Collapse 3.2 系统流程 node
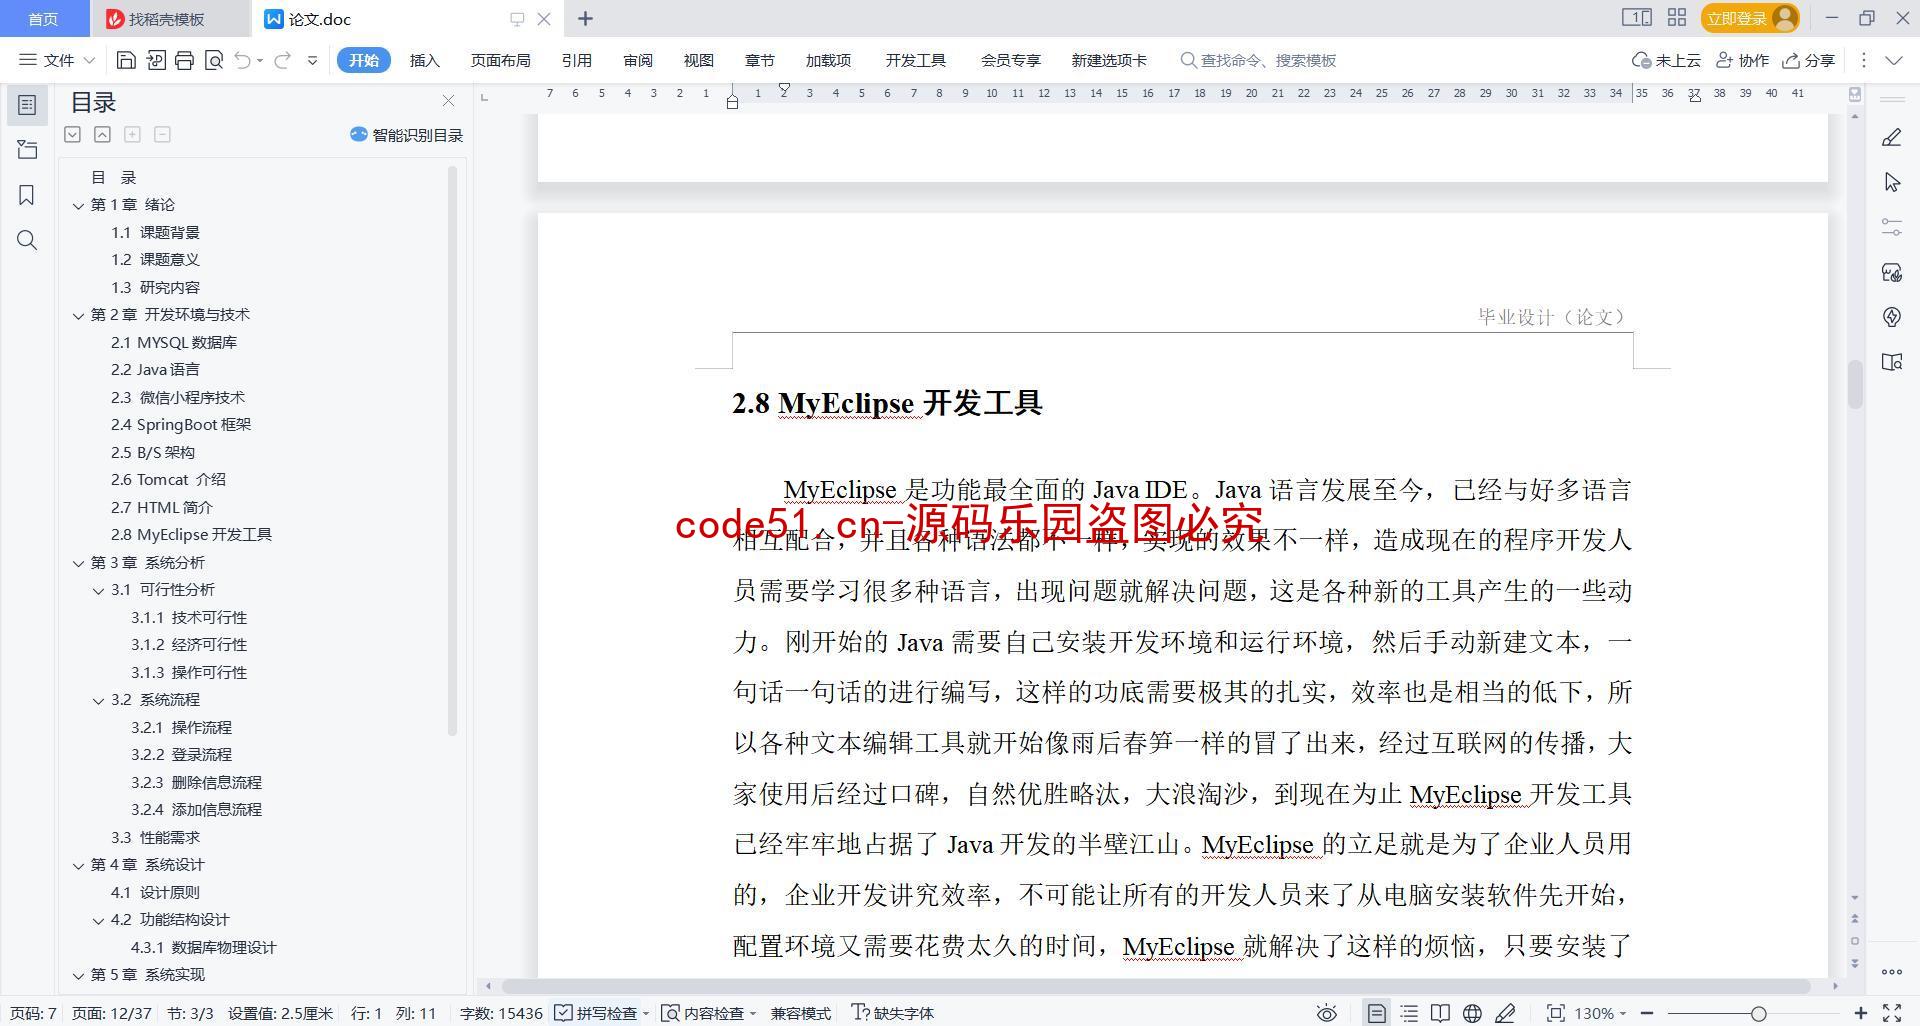This screenshot has height=1026, width=1920. coord(98,700)
